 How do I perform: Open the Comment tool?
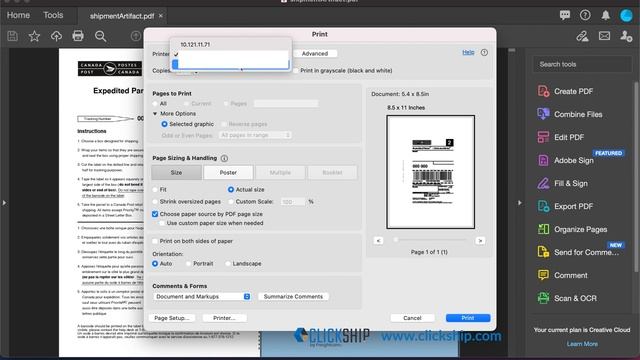[562, 275]
